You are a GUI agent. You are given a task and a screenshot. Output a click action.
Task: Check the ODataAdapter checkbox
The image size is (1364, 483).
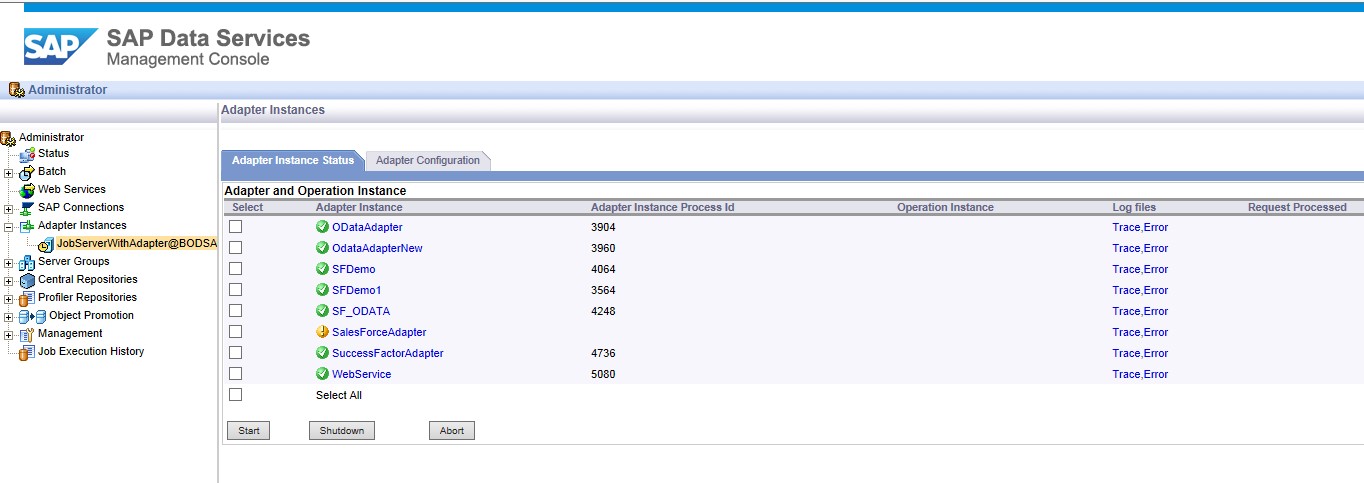(x=236, y=227)
